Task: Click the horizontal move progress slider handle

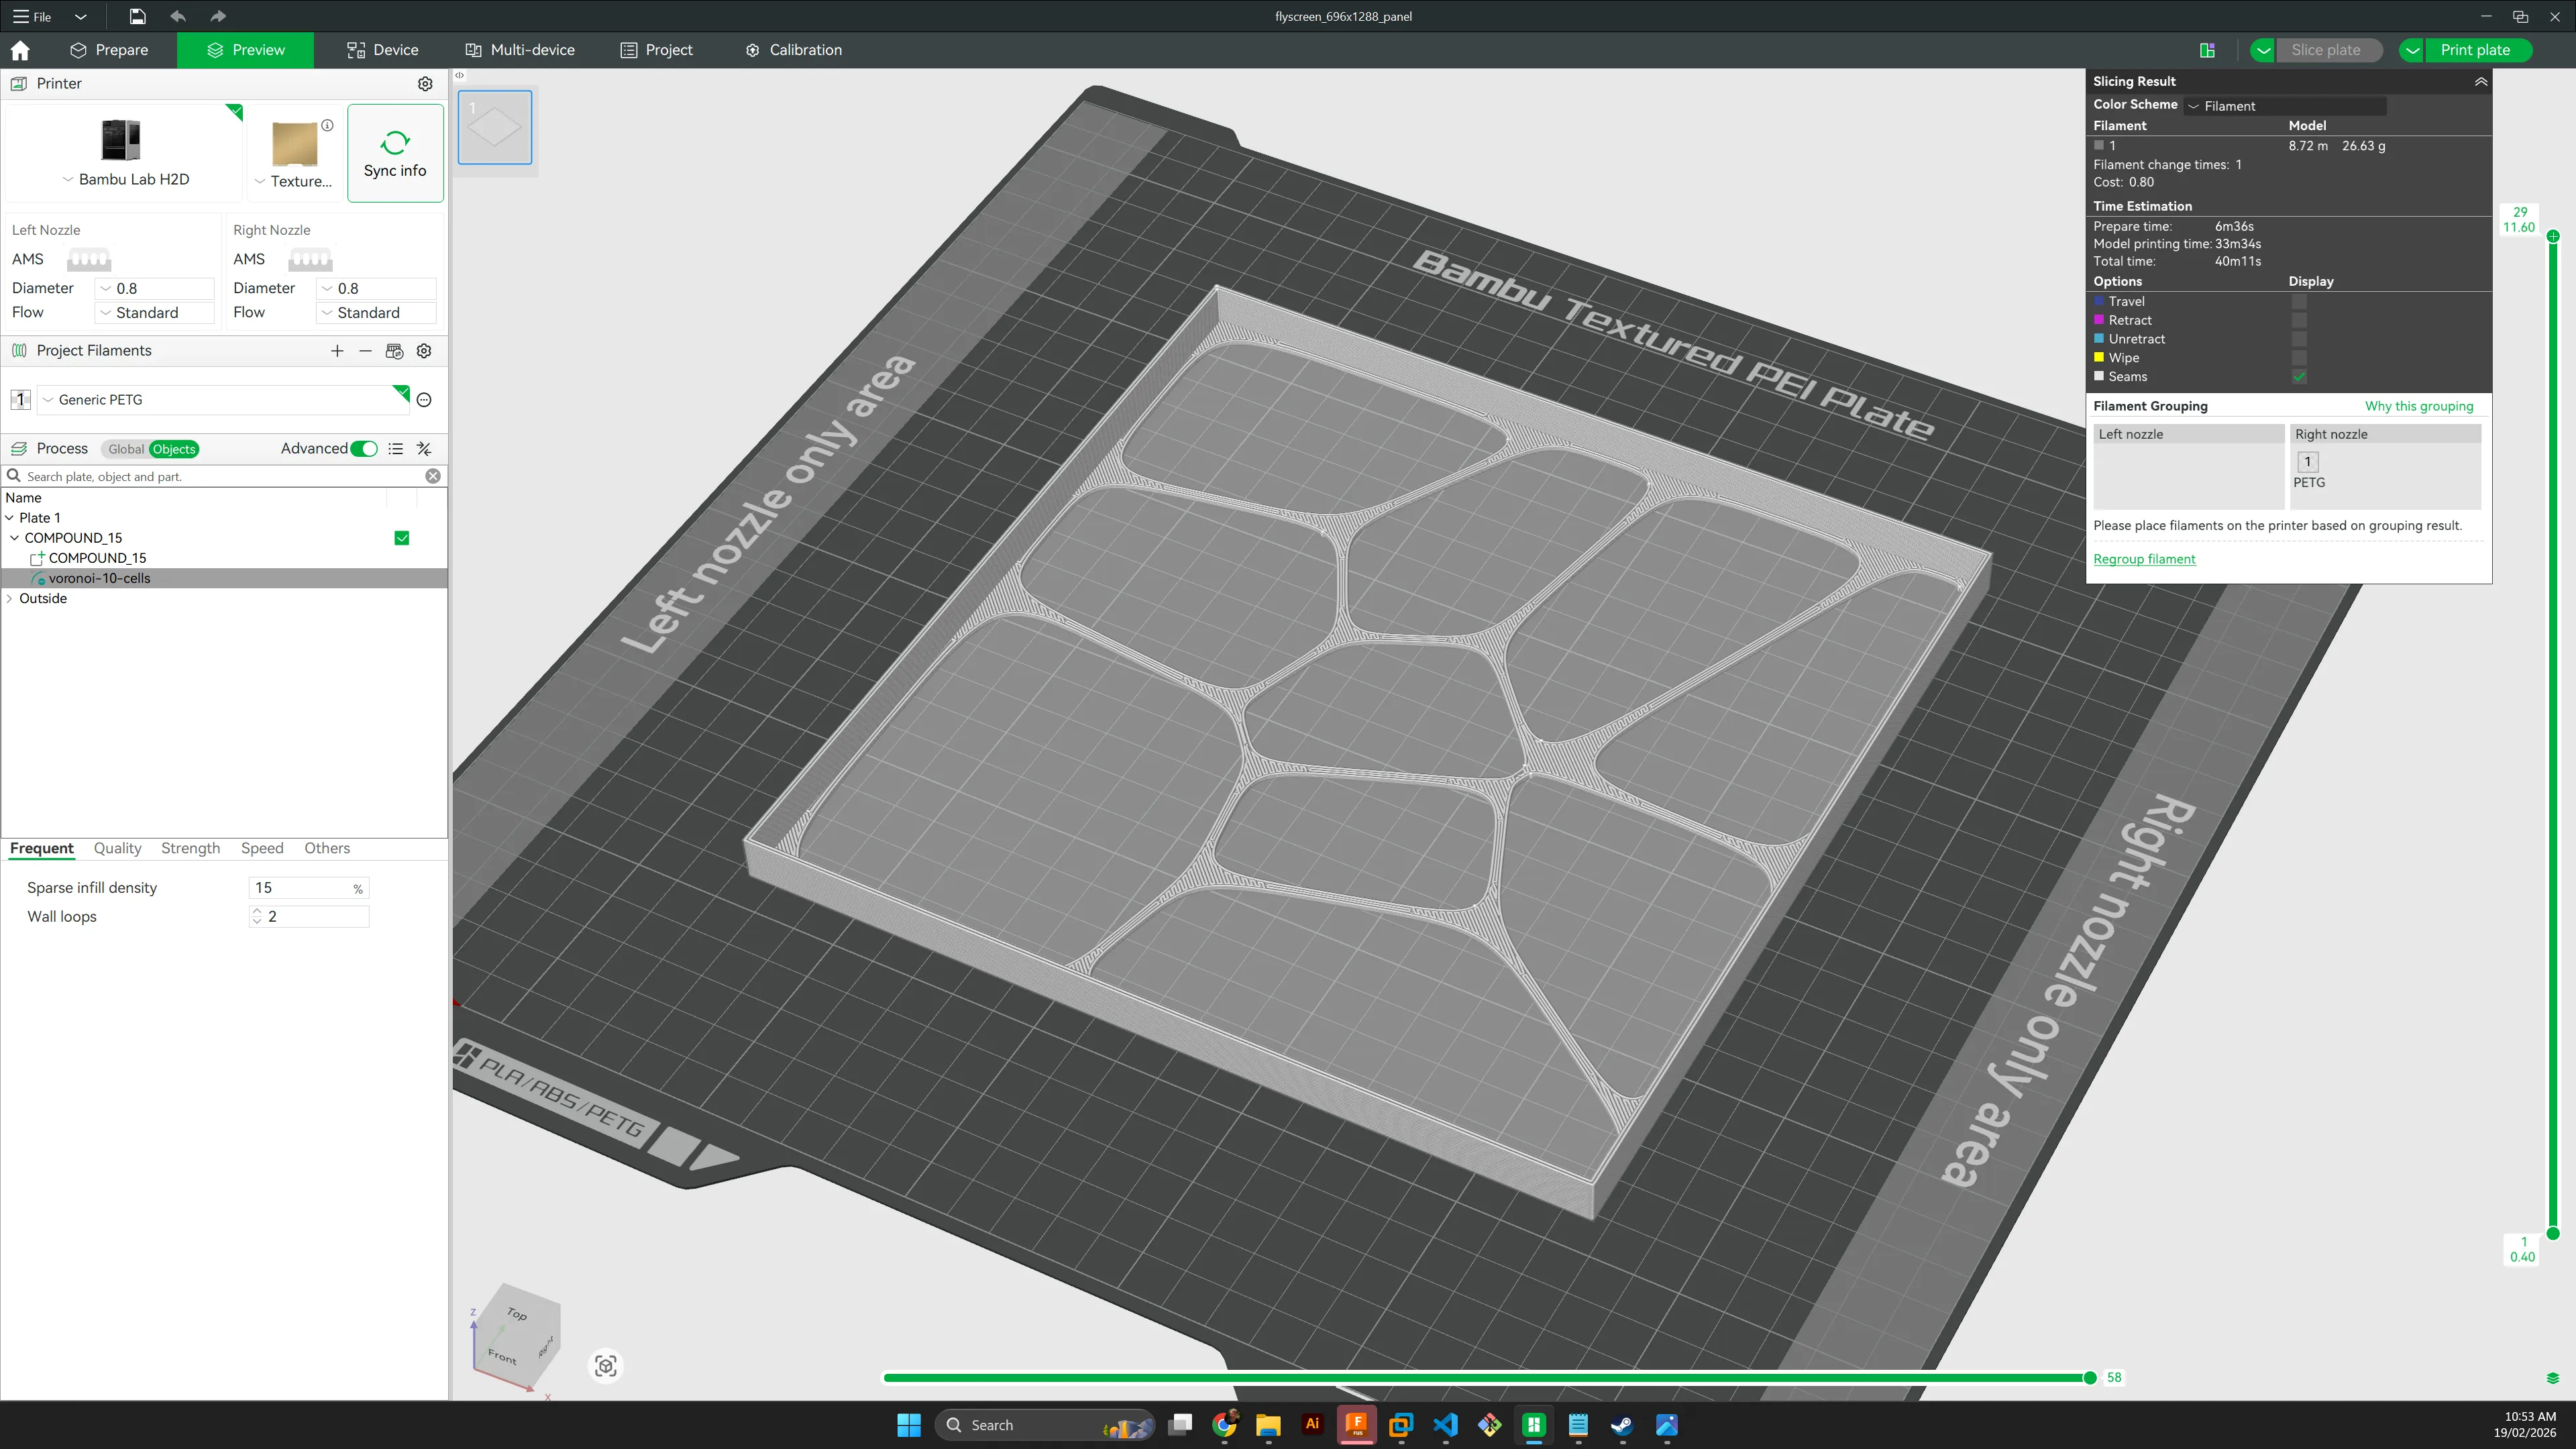Action: click(2089, 1378)
